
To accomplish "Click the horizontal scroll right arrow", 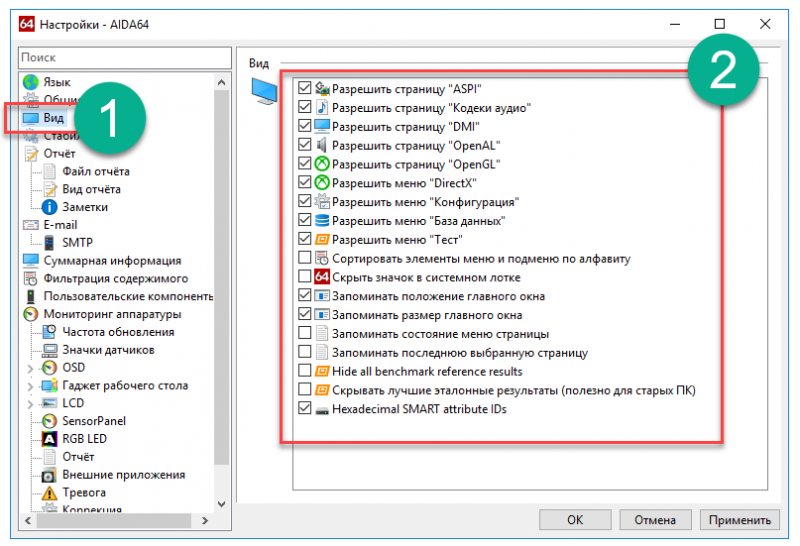I will (205, 520).
